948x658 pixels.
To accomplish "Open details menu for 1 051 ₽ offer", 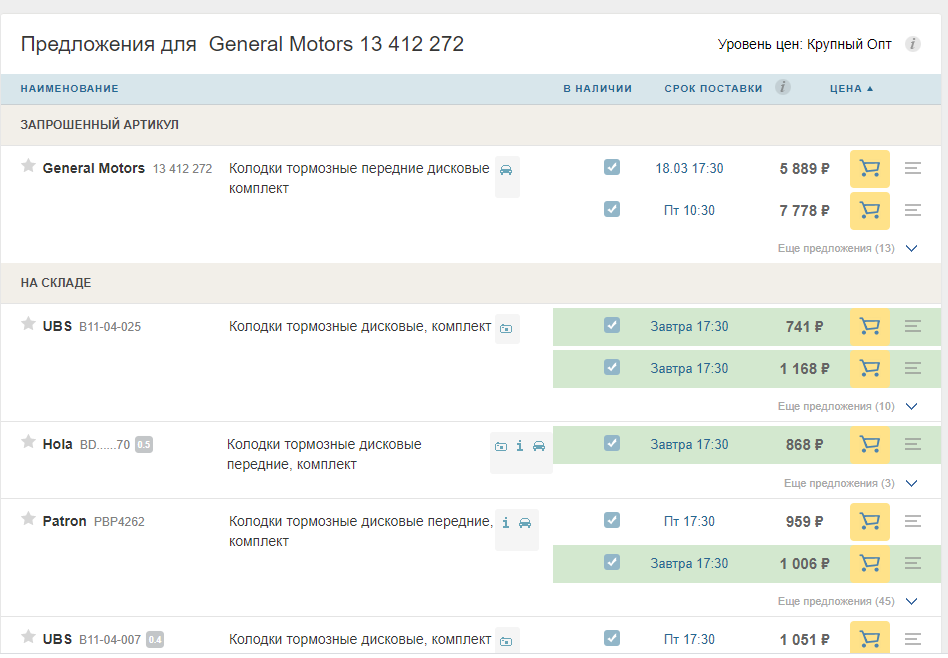I will point(913,639).
